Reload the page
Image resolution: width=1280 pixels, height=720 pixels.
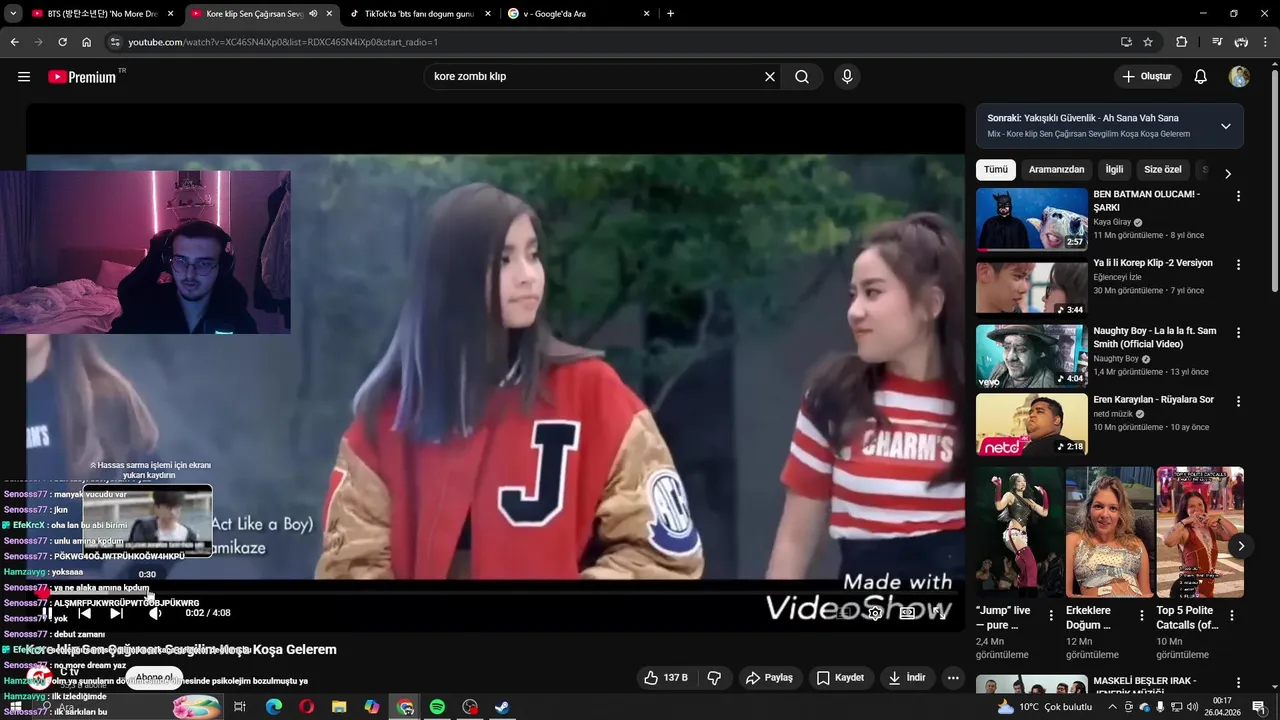point(62,42)
